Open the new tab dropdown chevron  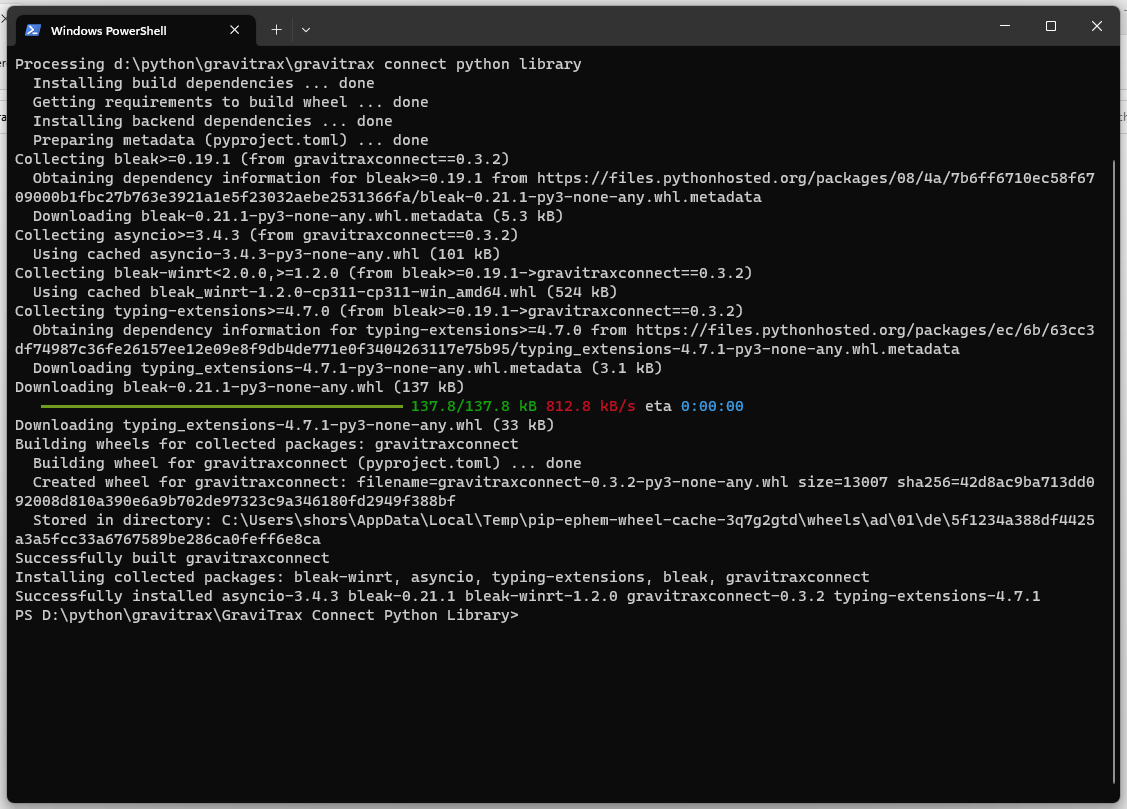pos(306,30)
